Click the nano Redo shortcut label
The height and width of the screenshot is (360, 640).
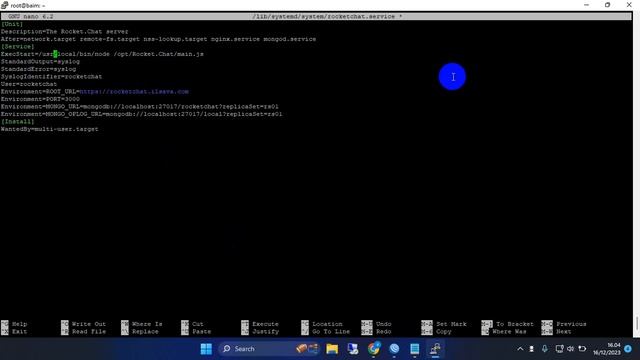click(384, 331)
